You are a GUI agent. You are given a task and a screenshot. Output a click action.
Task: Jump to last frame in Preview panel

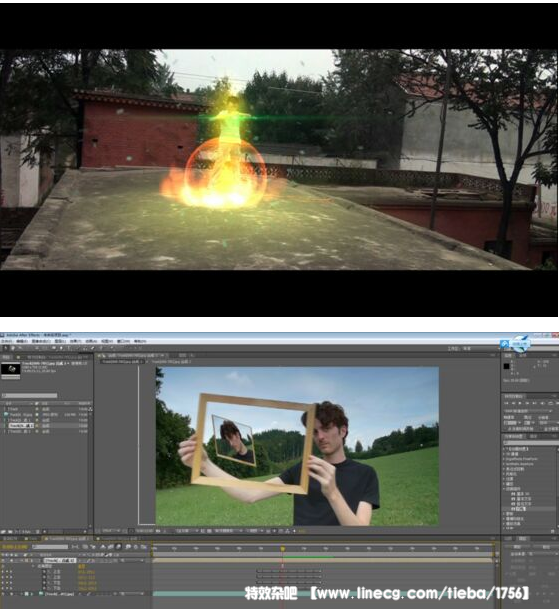[x=534, y=403]
